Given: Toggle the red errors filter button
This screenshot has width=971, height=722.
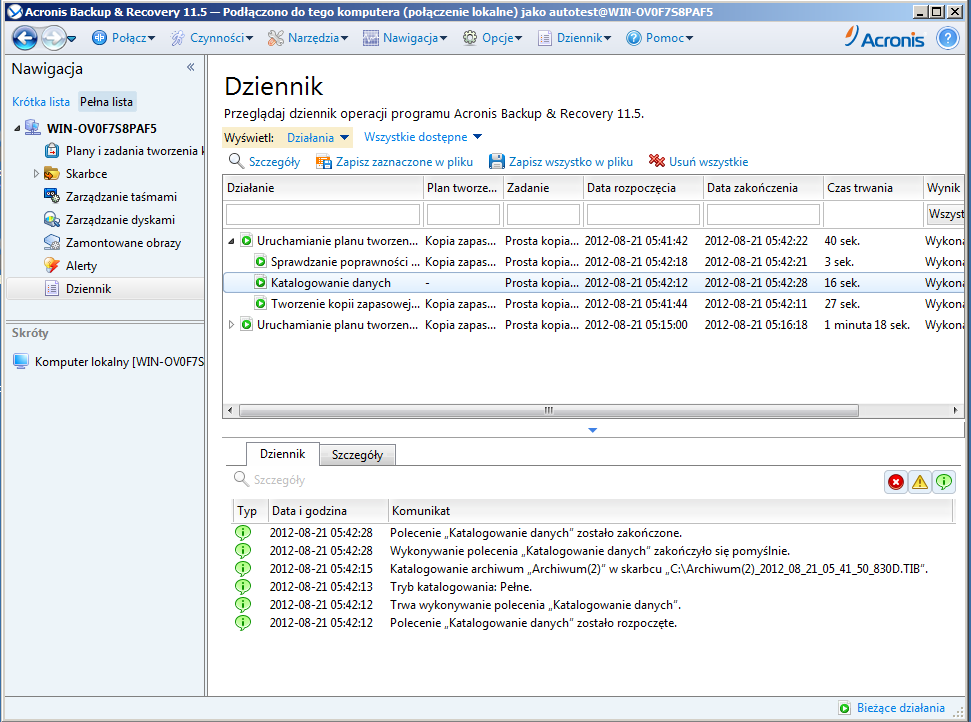Looking at the screenshot, I should [x=896, y=482].
